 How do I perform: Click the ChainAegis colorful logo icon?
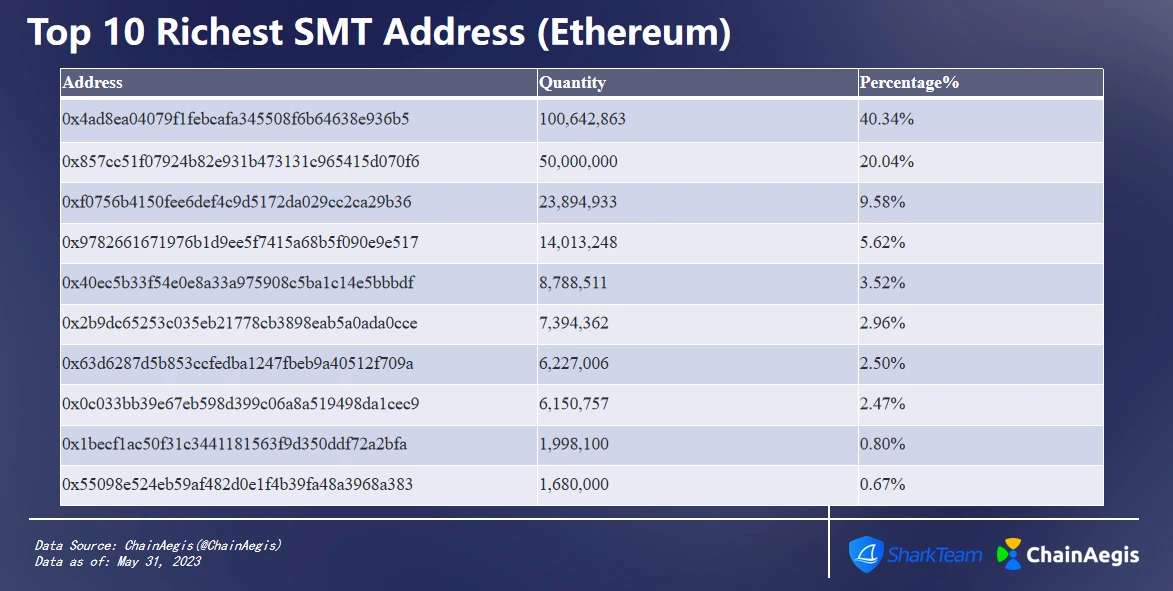(1009, 554)
